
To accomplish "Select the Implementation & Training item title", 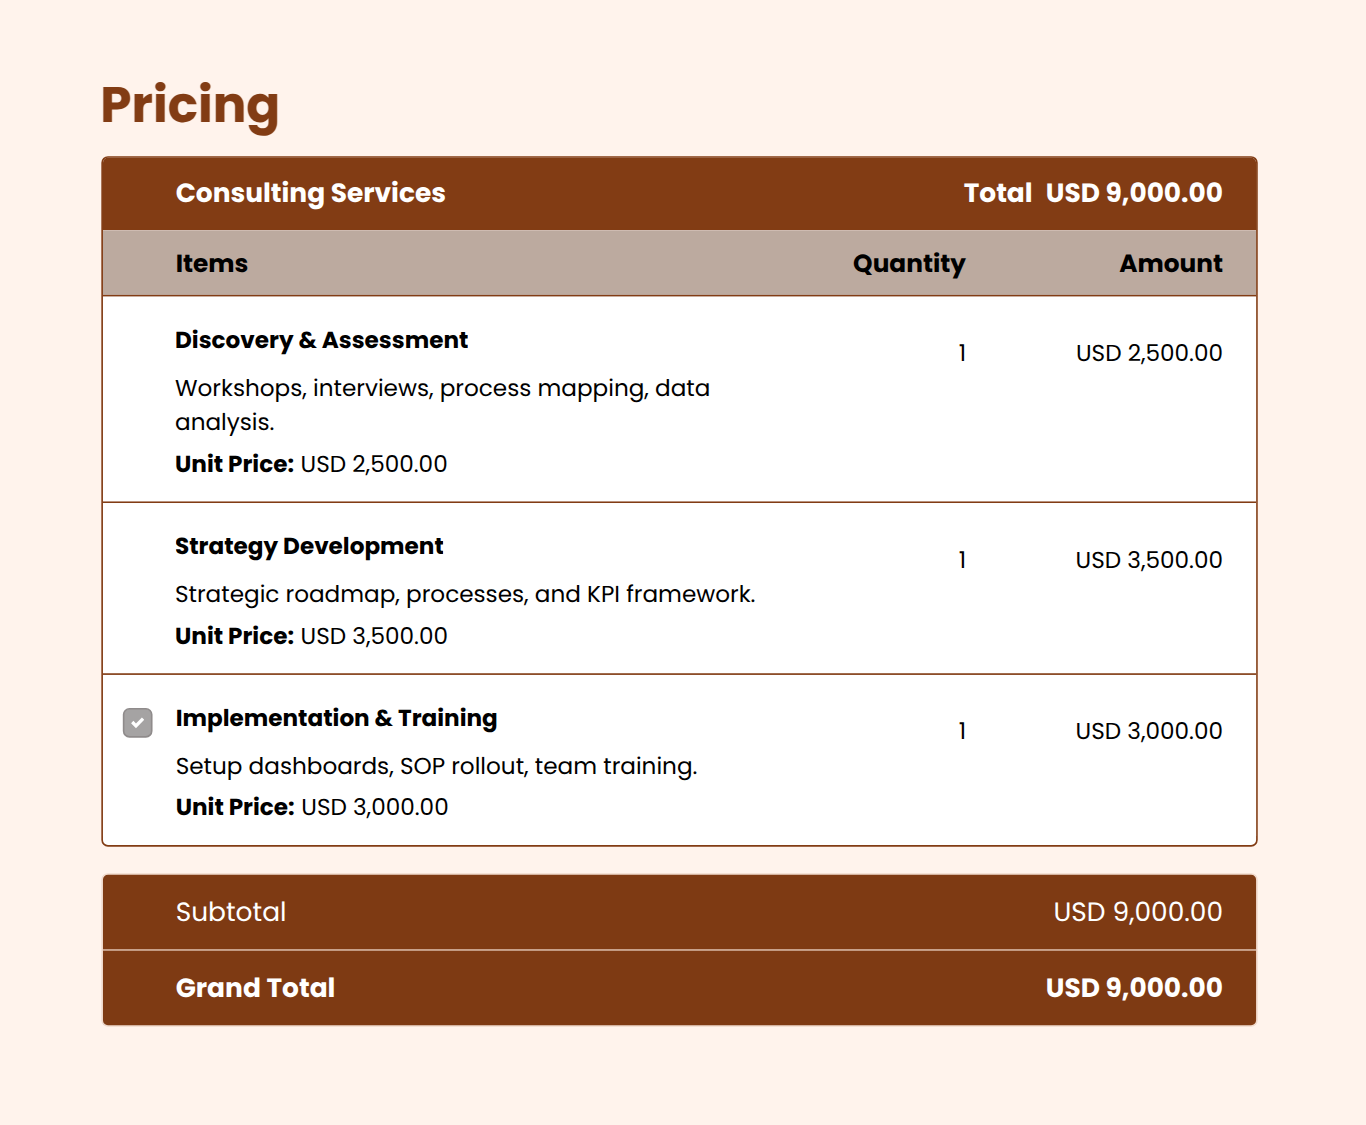I will pyautogui.click(x=336, y=718).
